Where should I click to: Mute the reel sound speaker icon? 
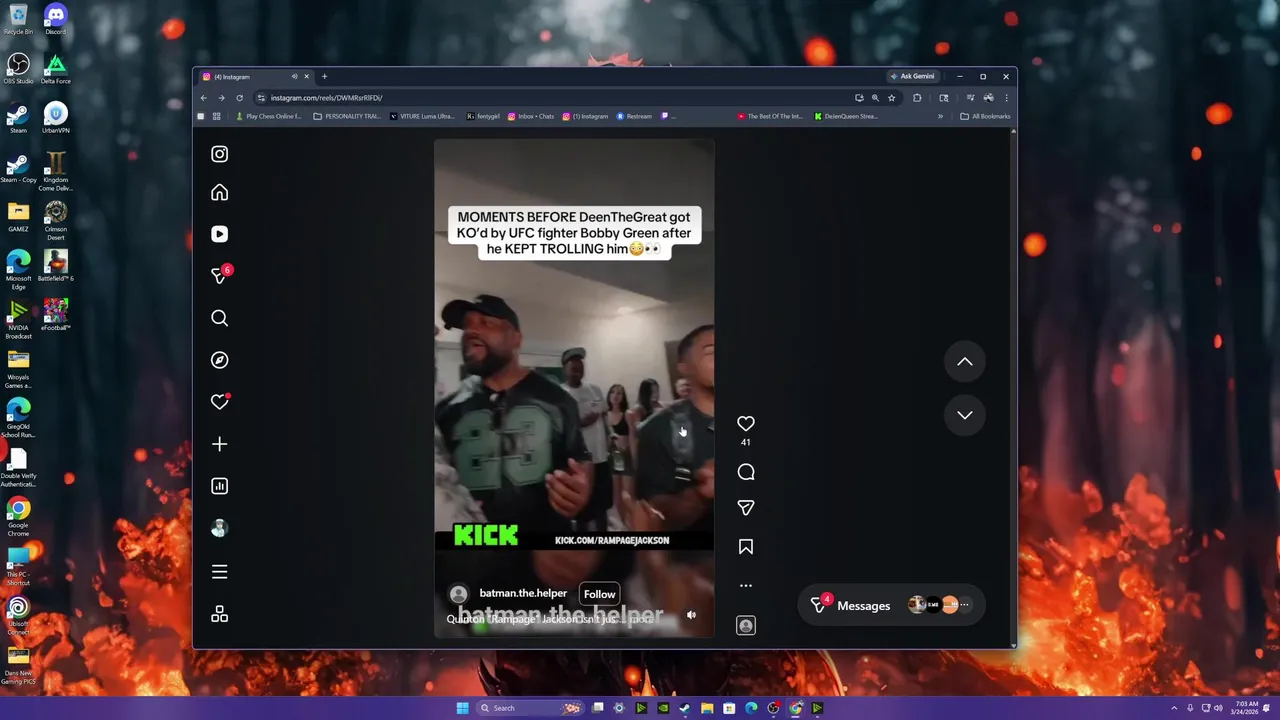[691, 616]
